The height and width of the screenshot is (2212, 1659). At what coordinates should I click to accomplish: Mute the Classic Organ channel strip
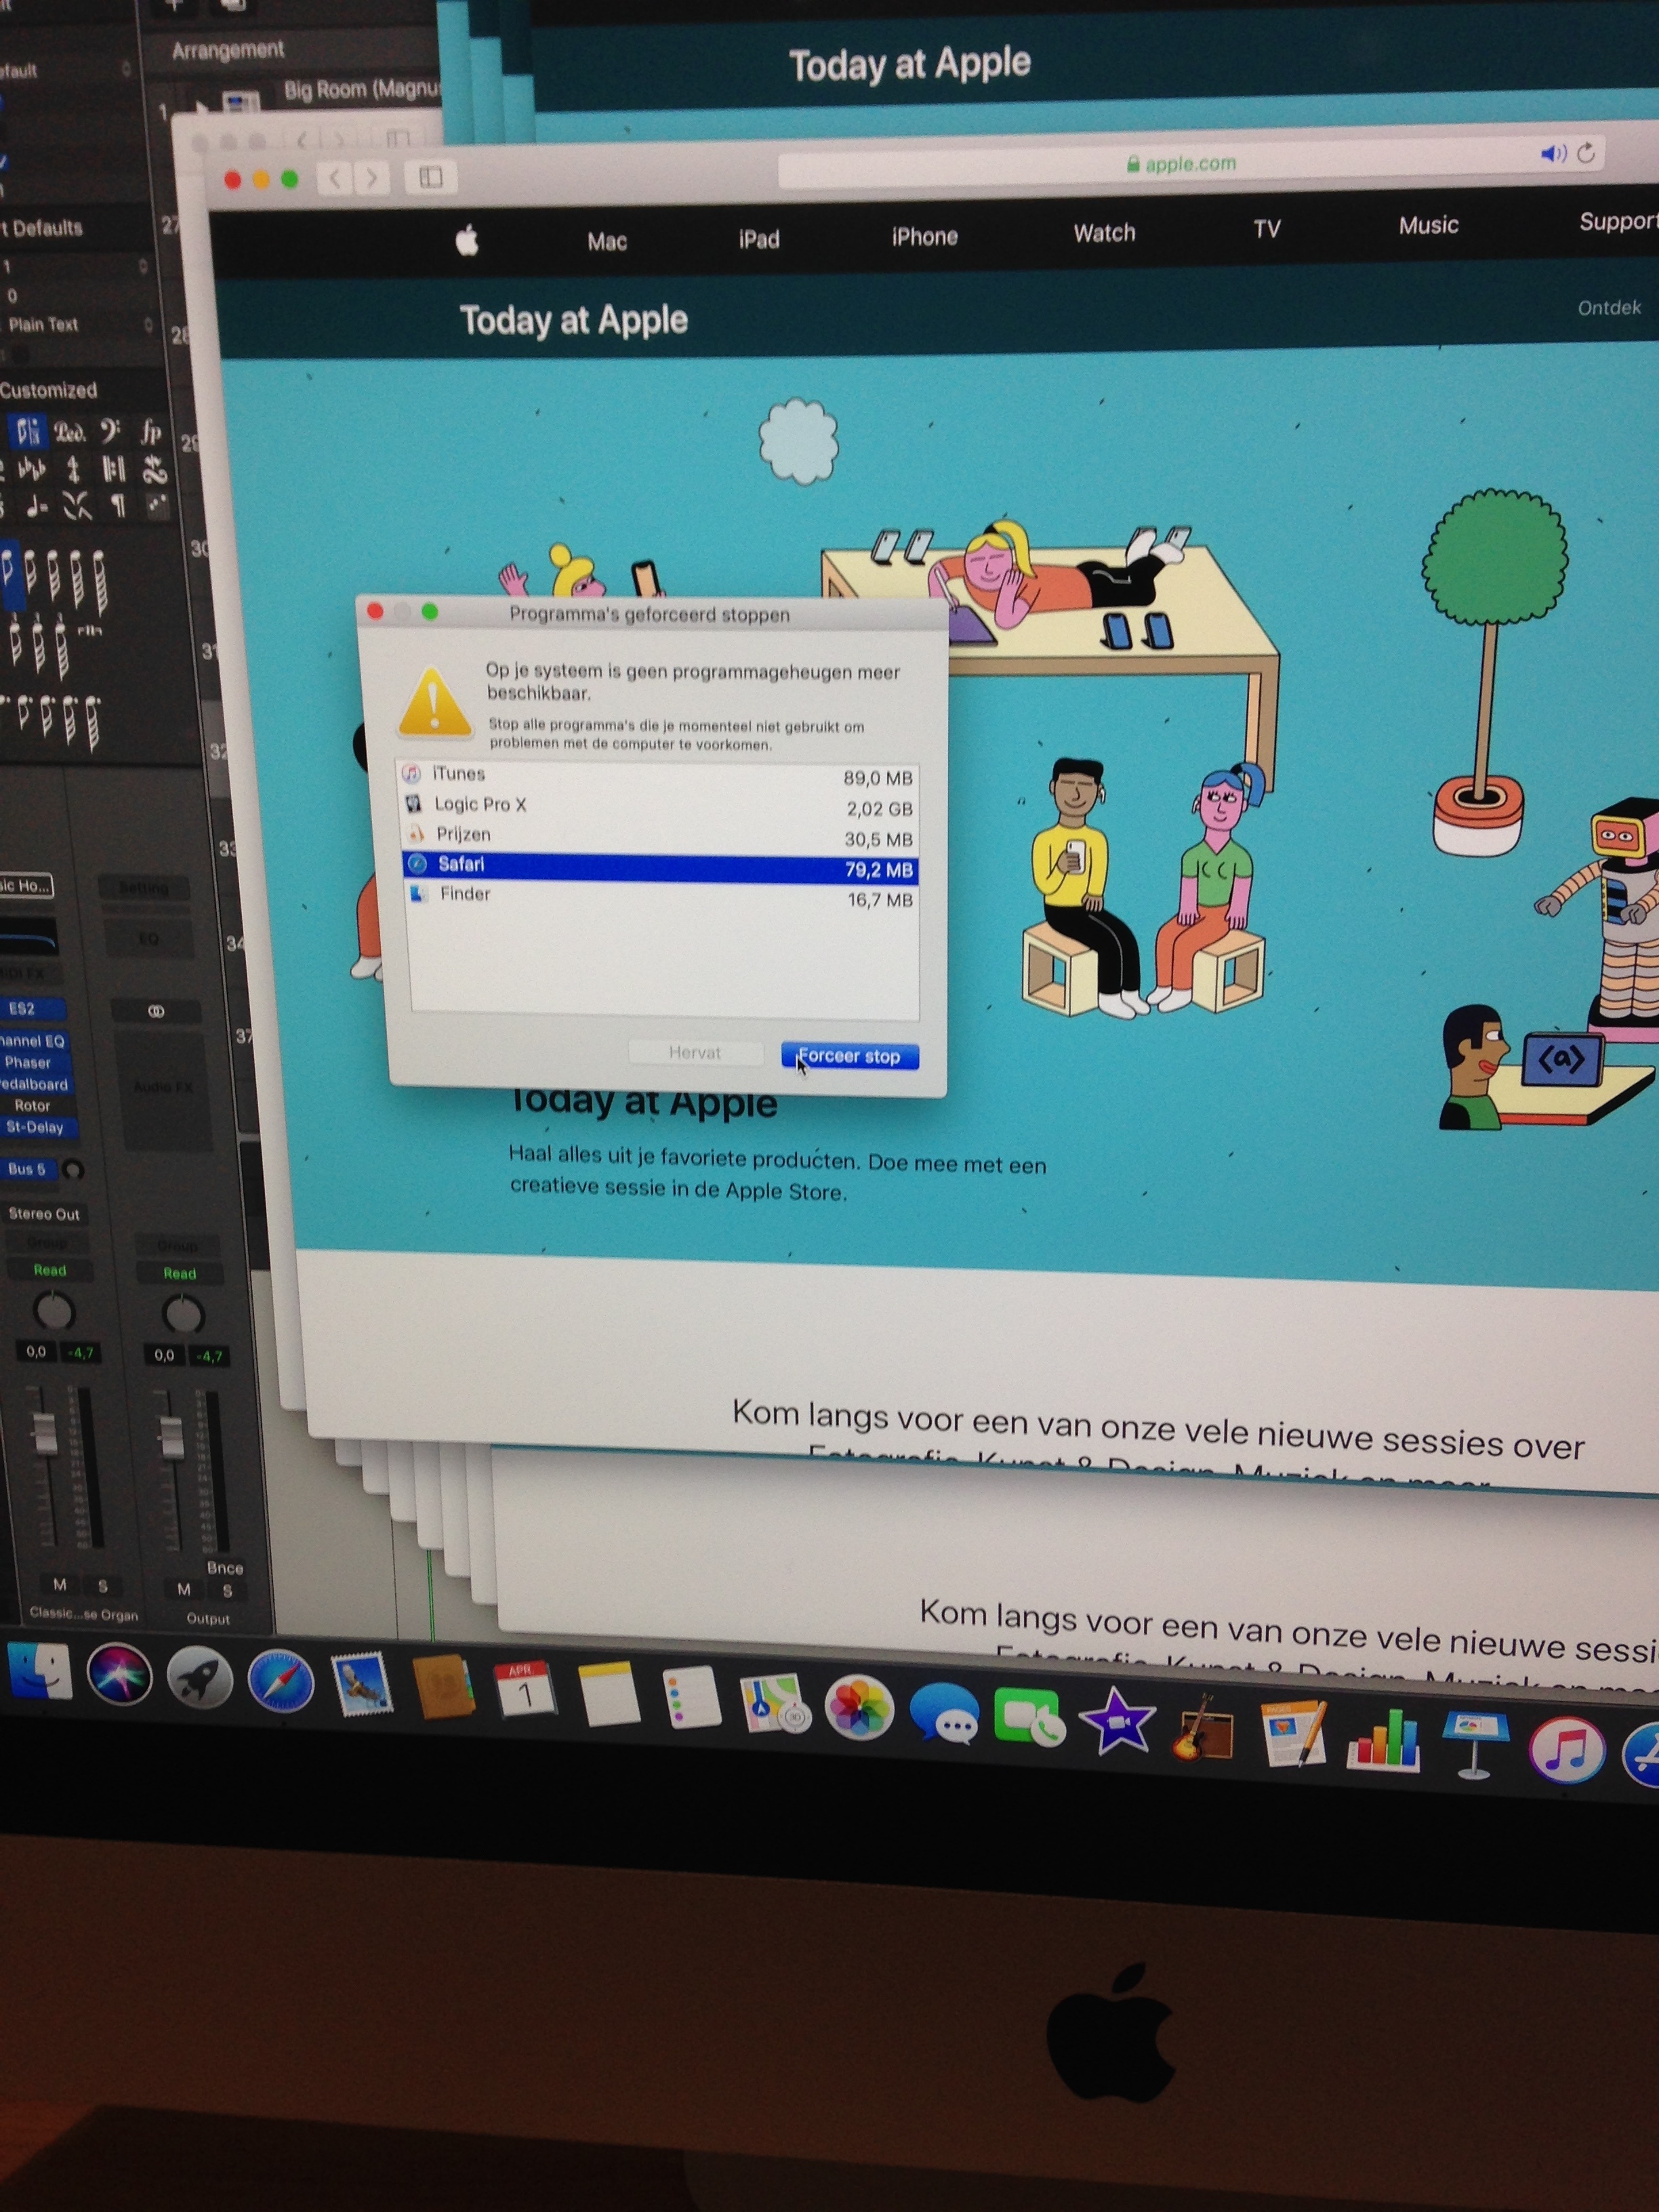tap(60, 1585)
